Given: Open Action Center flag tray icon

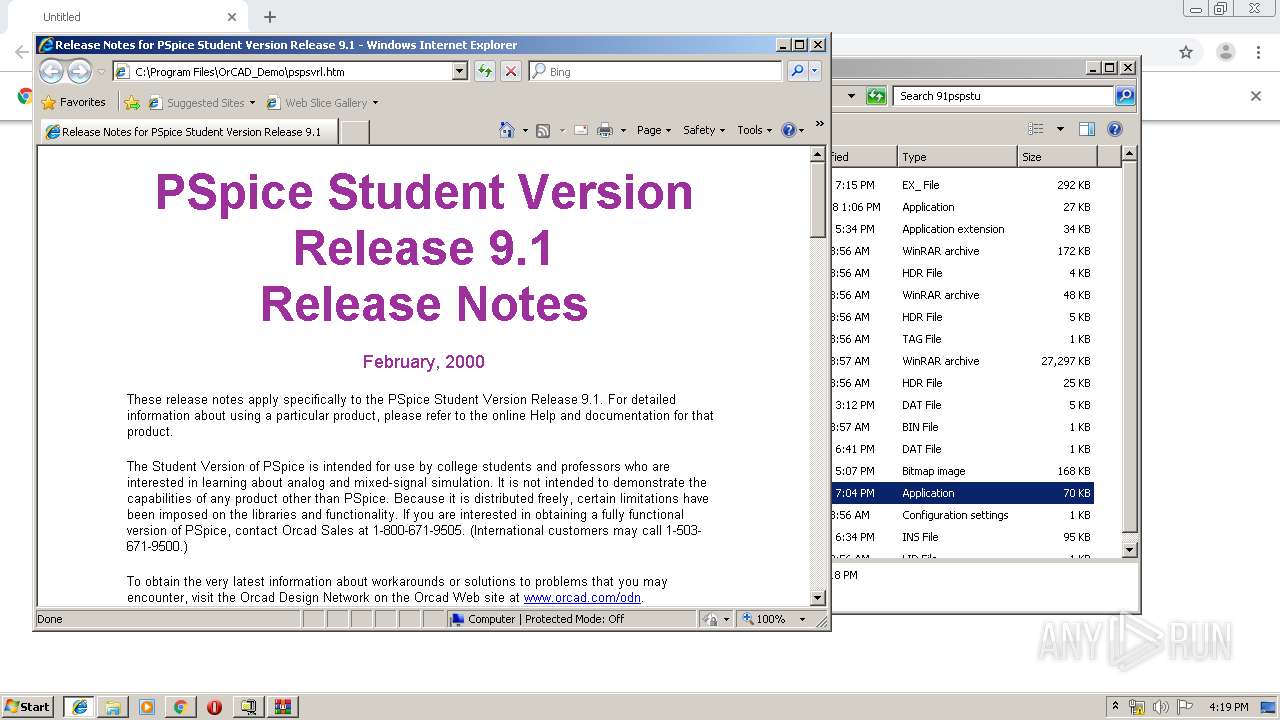Looking at the screenshot, I should [1185, 707].
